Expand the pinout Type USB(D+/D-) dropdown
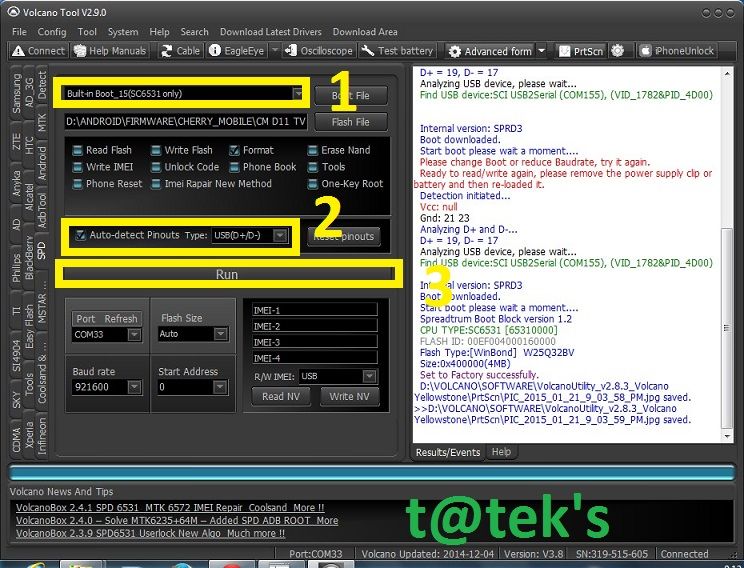This screenshot has width=744, height=568. 281,236
